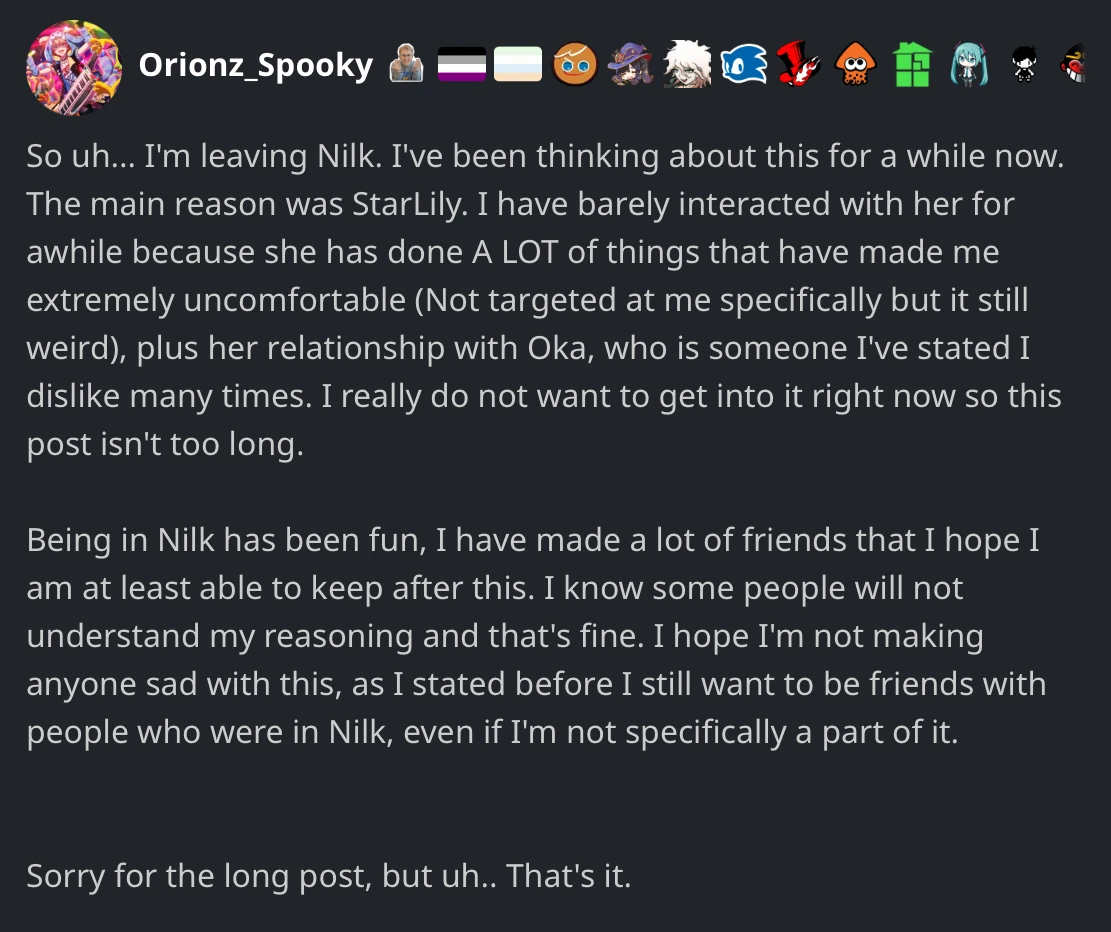Click the white-haired anime character badge
This screenshot has width=1111, height=932.
687,66
